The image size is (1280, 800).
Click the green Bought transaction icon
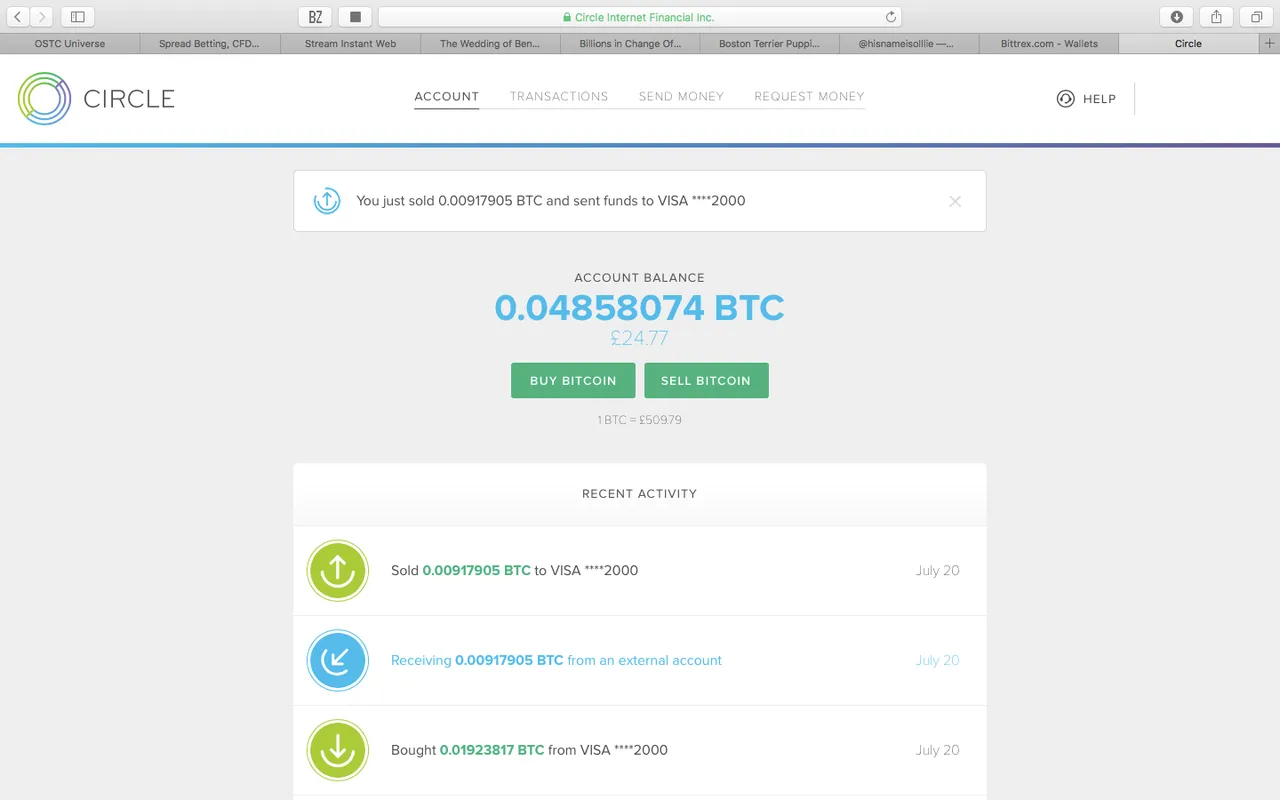(337, 750)
